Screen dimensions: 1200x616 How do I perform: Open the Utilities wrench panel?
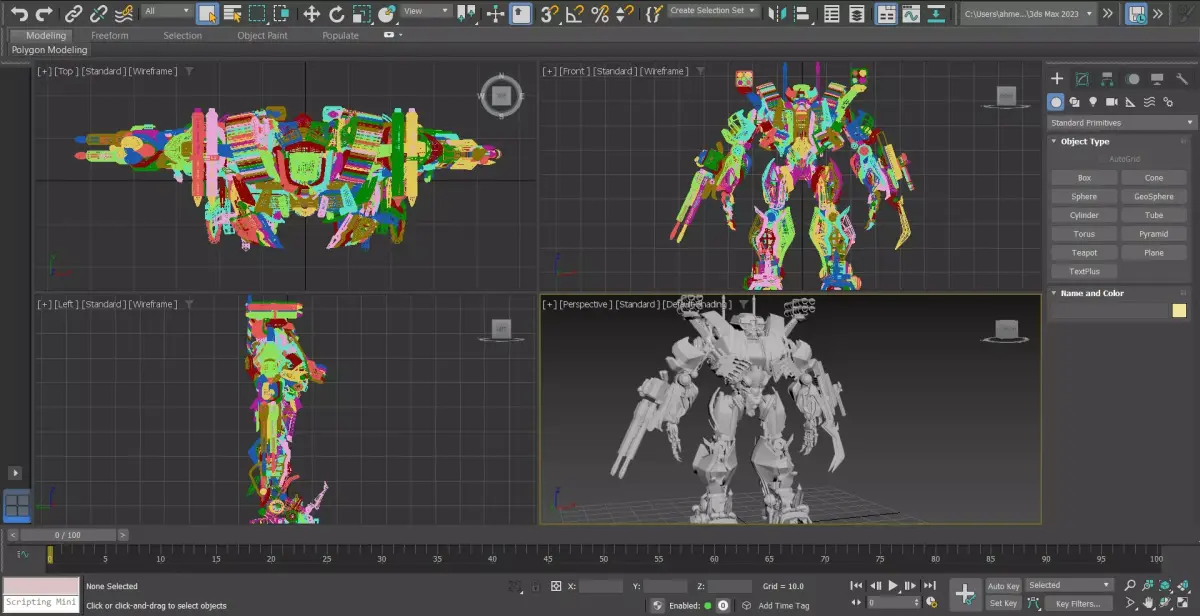point(1182,79)
